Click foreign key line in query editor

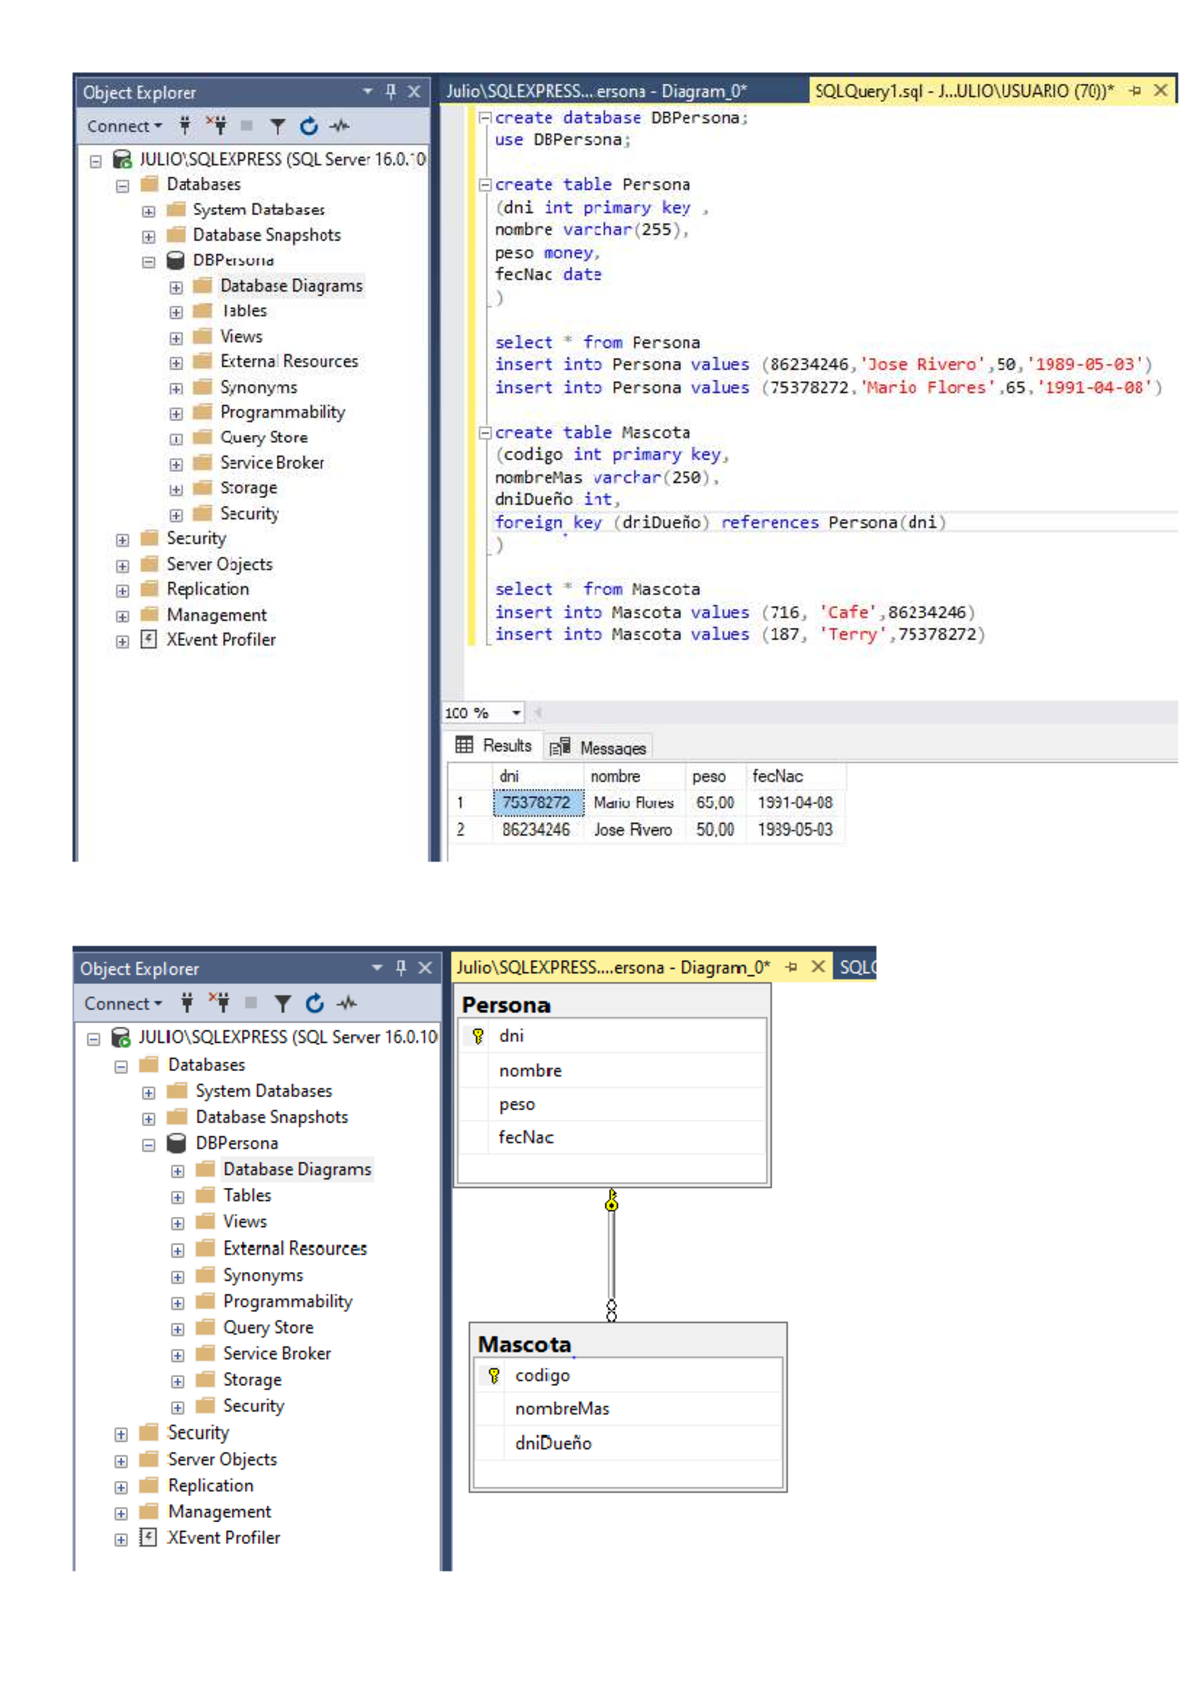point(720,522)
